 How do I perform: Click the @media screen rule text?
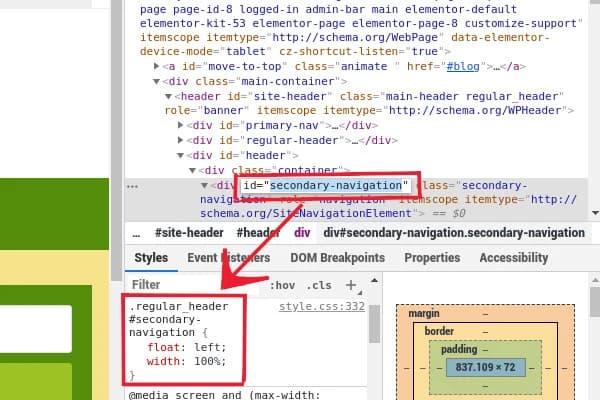tap(224, 395)
